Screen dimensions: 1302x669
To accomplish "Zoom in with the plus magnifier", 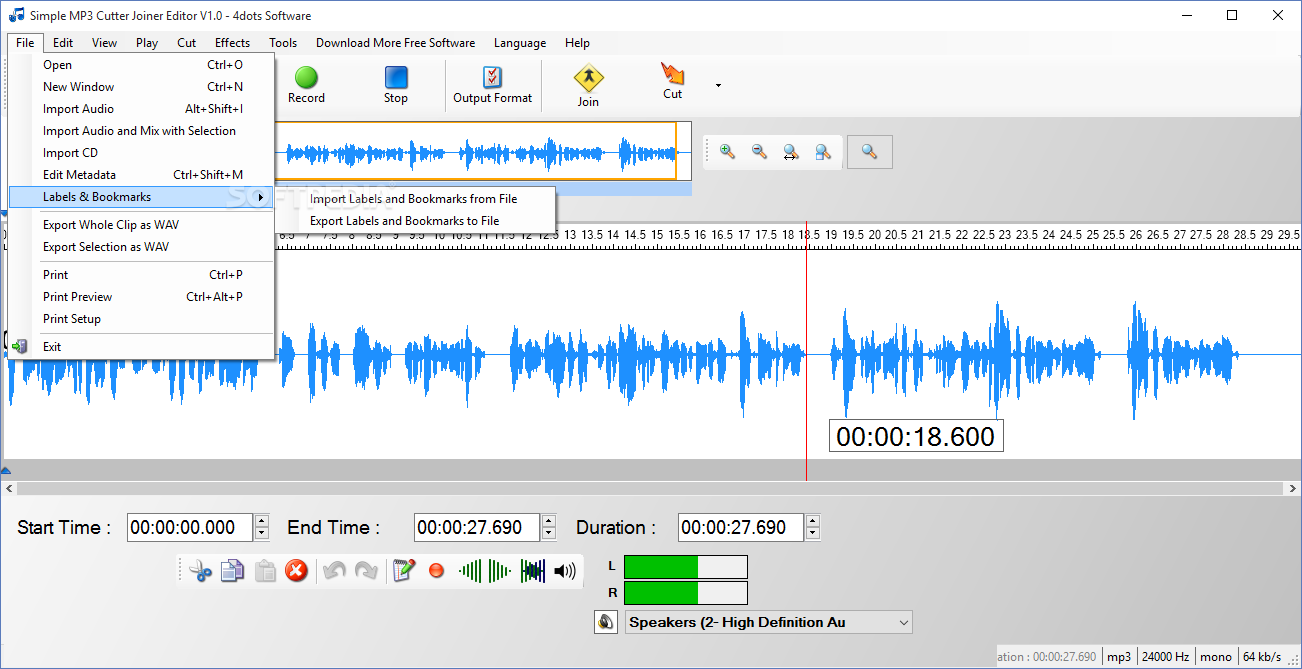I will click(x=728, y=152).
